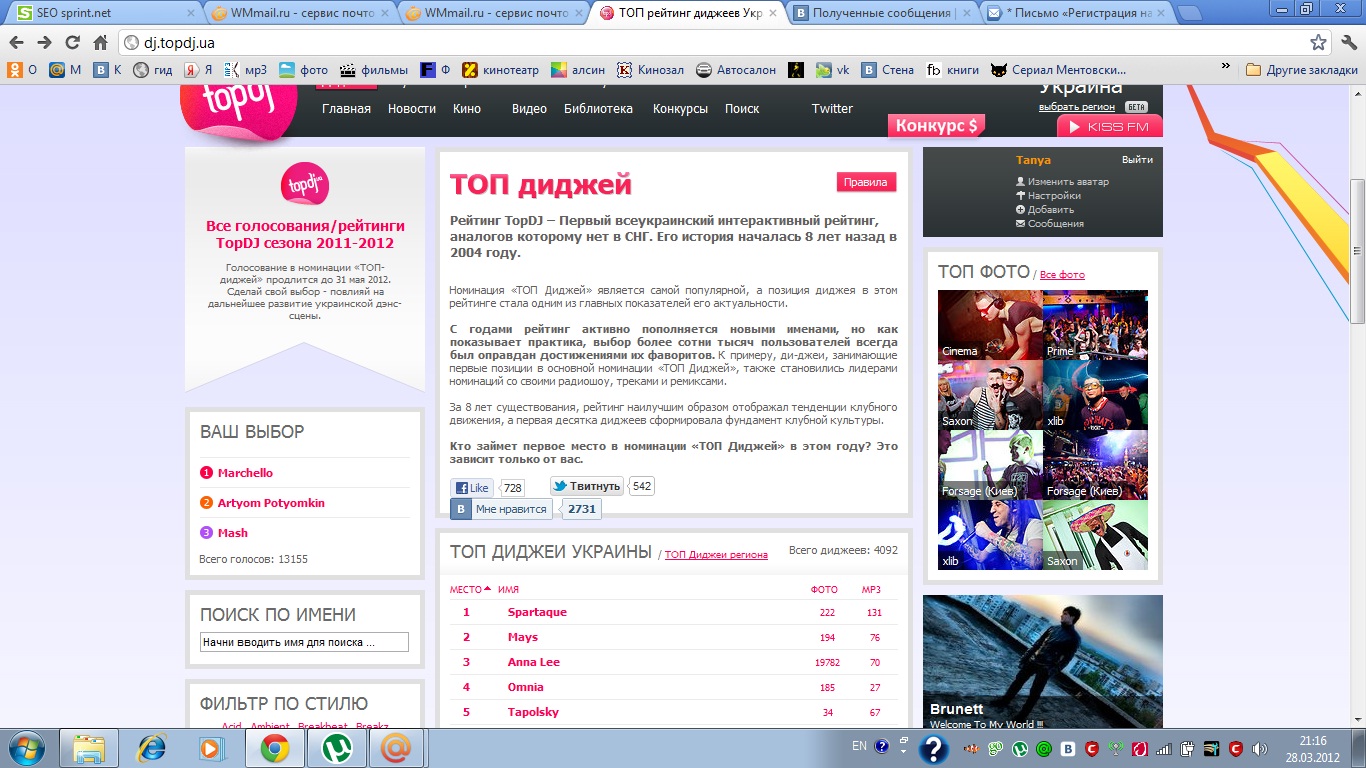
Task: Open the 'фото' bookmark
Action: click(303, 70)
